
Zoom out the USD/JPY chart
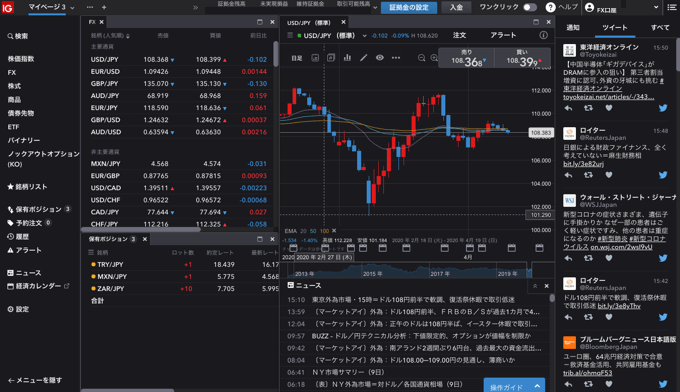click(421, 58)
